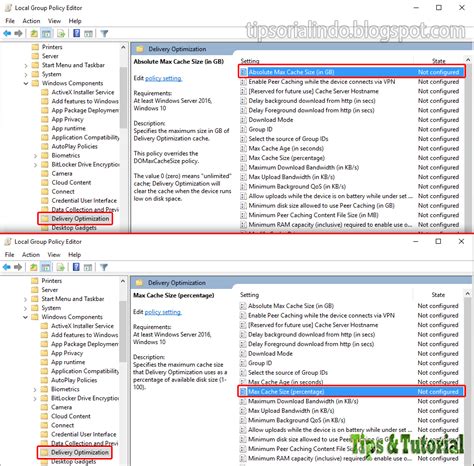The image size is (474, 466).
Task: Click the Export List icon in the top window toolbar
Action: pyautogui.click(x=61, y=33)
